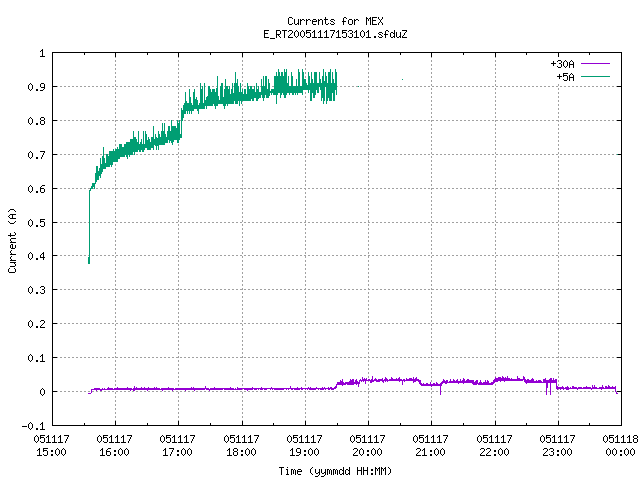Click the x-axis label 'Time (yymmdd HH:MM)'
The image size is (640, 480).
click(335, 471)
